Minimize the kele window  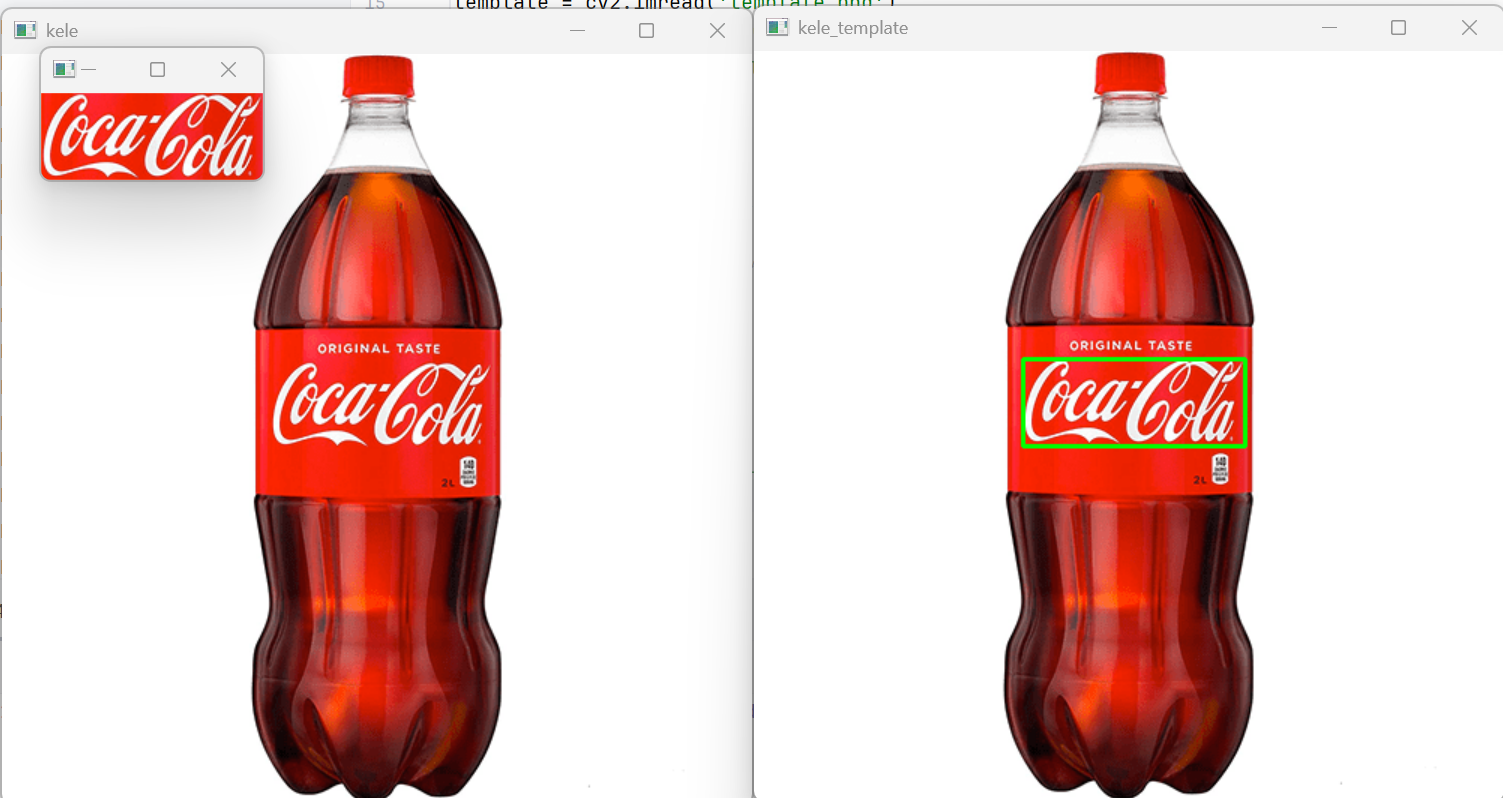click(577, 31)
